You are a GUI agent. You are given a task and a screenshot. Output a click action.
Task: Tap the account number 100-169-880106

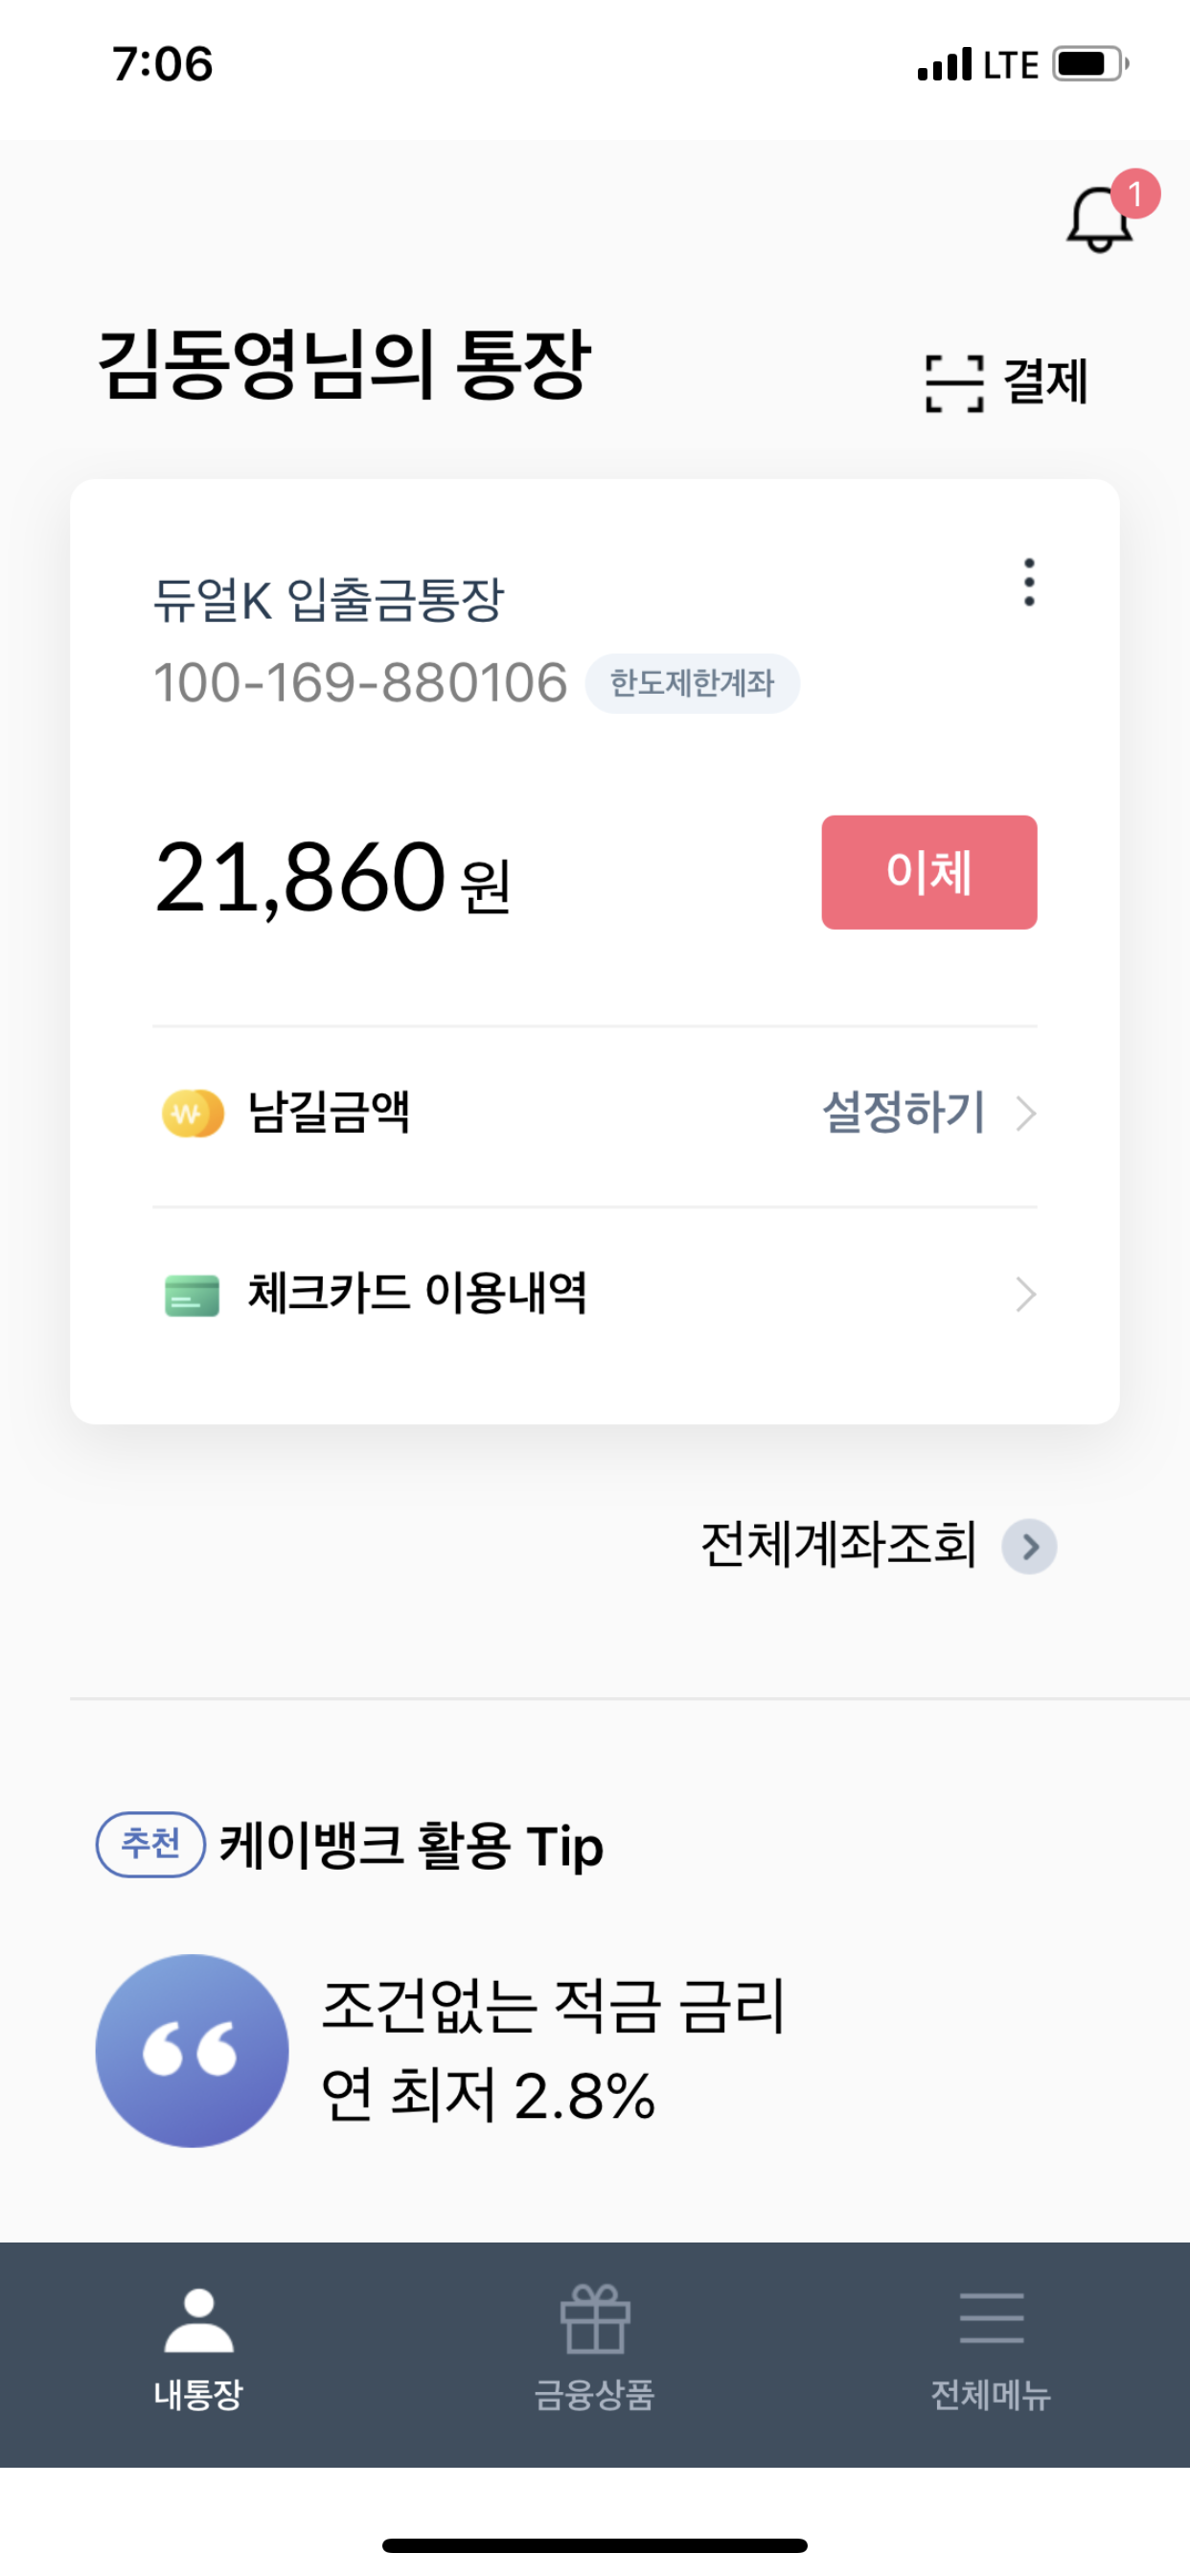[360, 684]
